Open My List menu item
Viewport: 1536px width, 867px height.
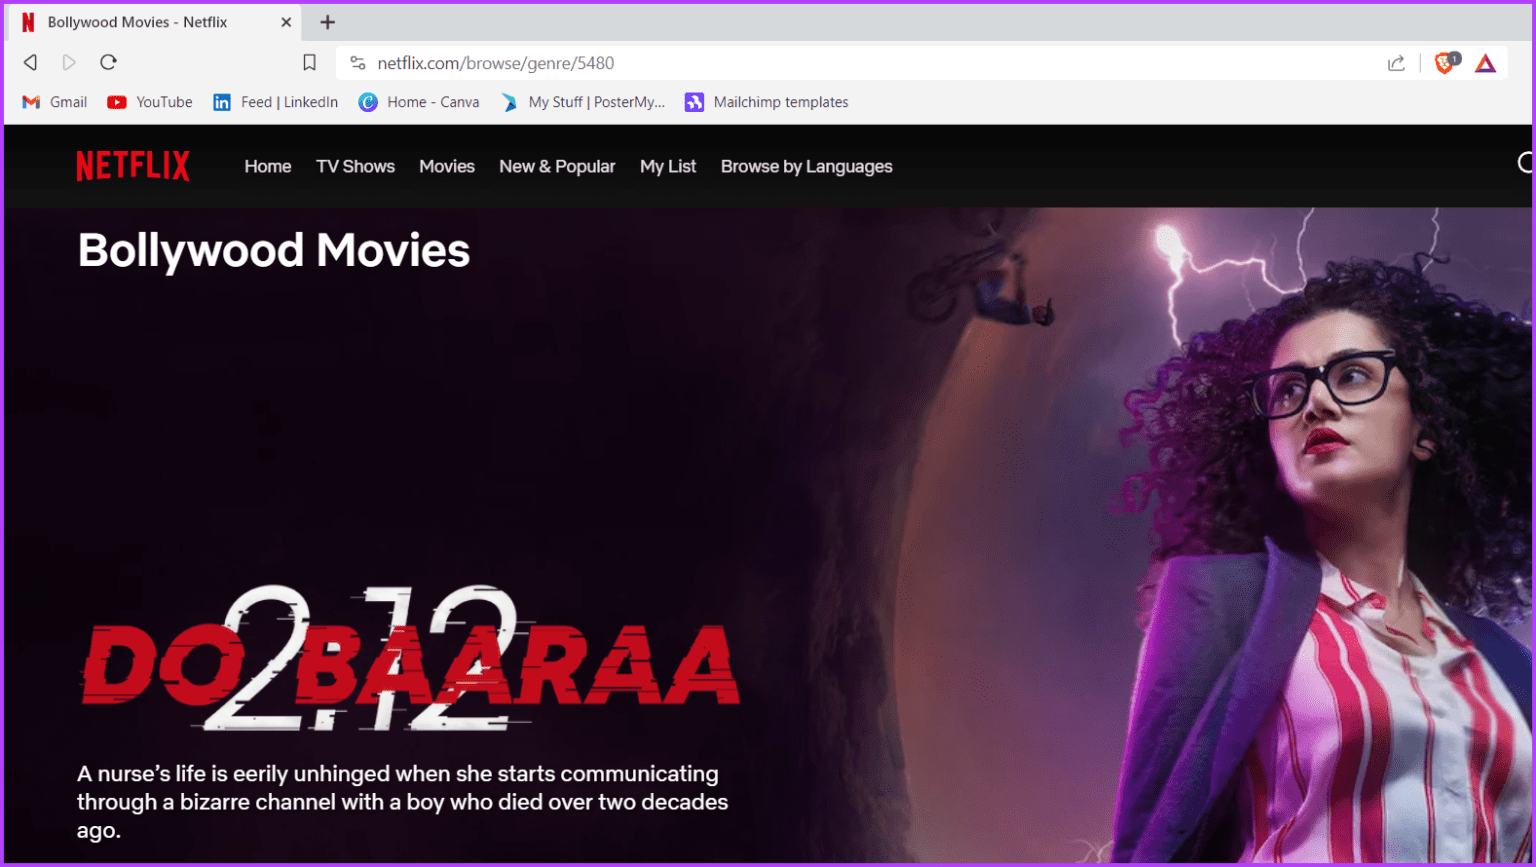pos(668,167)
